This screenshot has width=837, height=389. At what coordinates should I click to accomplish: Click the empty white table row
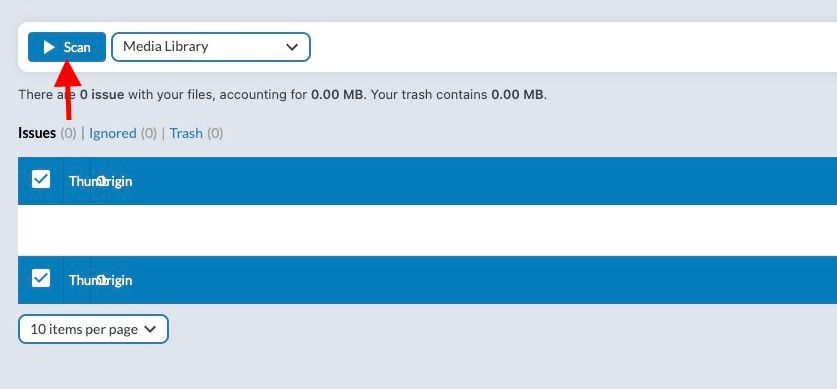[x=427, y=230]
